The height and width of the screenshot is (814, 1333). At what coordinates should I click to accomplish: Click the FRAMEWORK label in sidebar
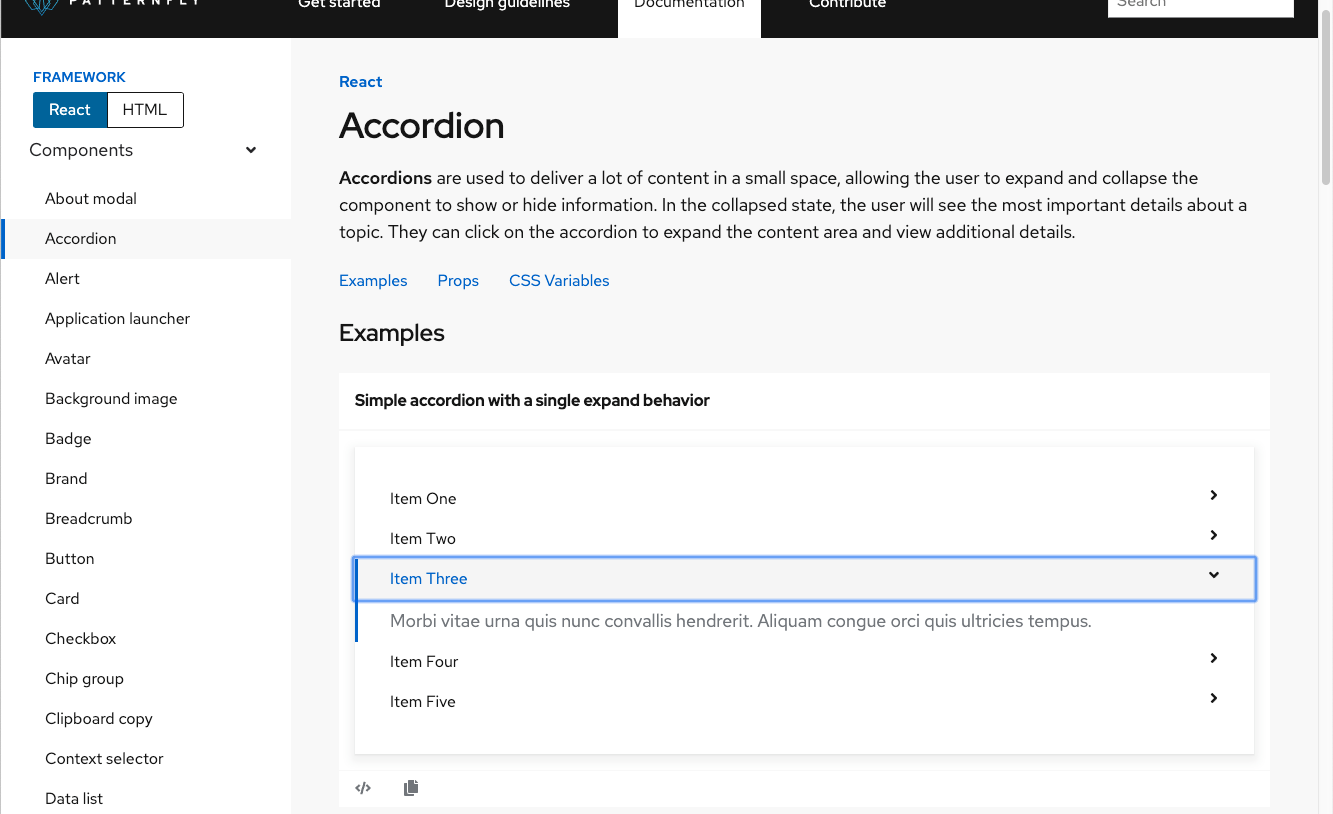(79, 77)
